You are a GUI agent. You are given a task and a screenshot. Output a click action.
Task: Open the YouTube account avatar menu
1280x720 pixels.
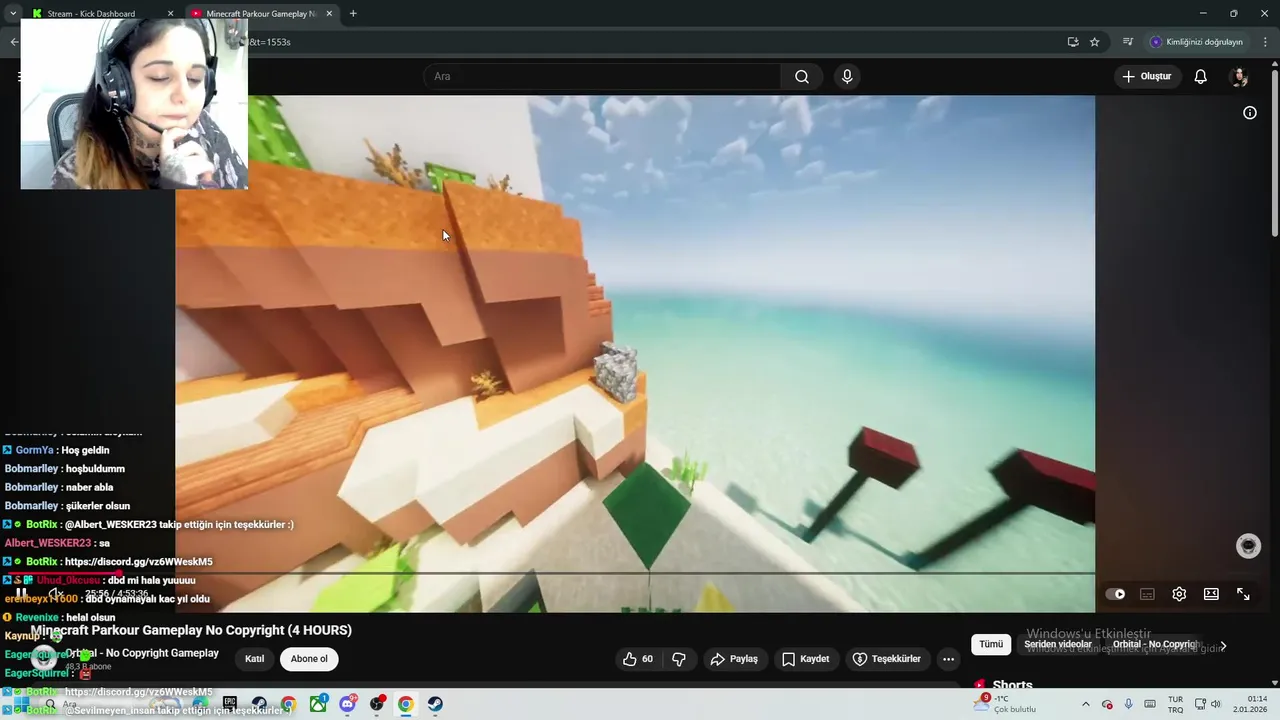1239,77
